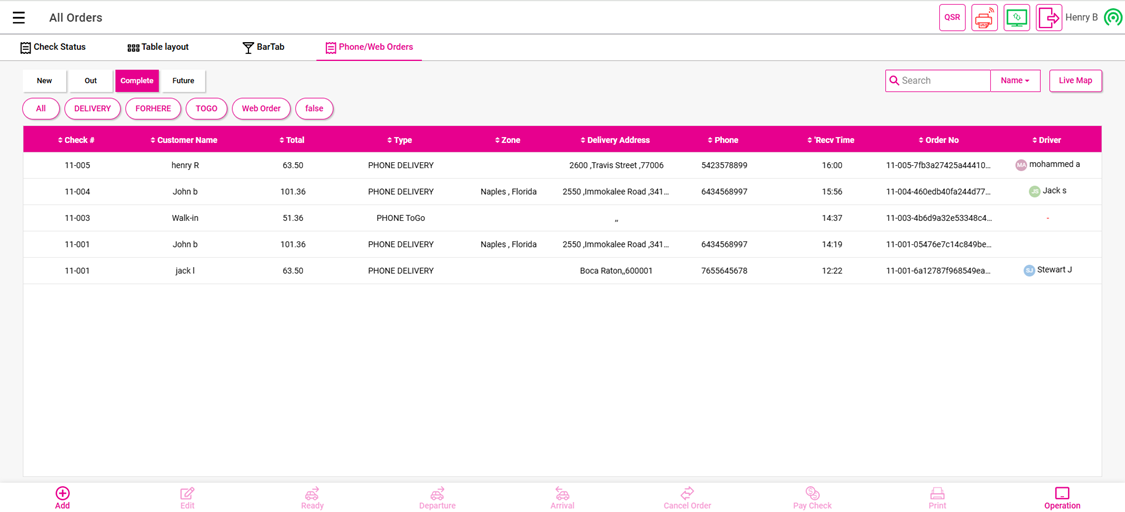Image resolution: width=1125 pixels, height=512 pixels.
Task: Sort orders by Check # column
Action: click(76, 140)
